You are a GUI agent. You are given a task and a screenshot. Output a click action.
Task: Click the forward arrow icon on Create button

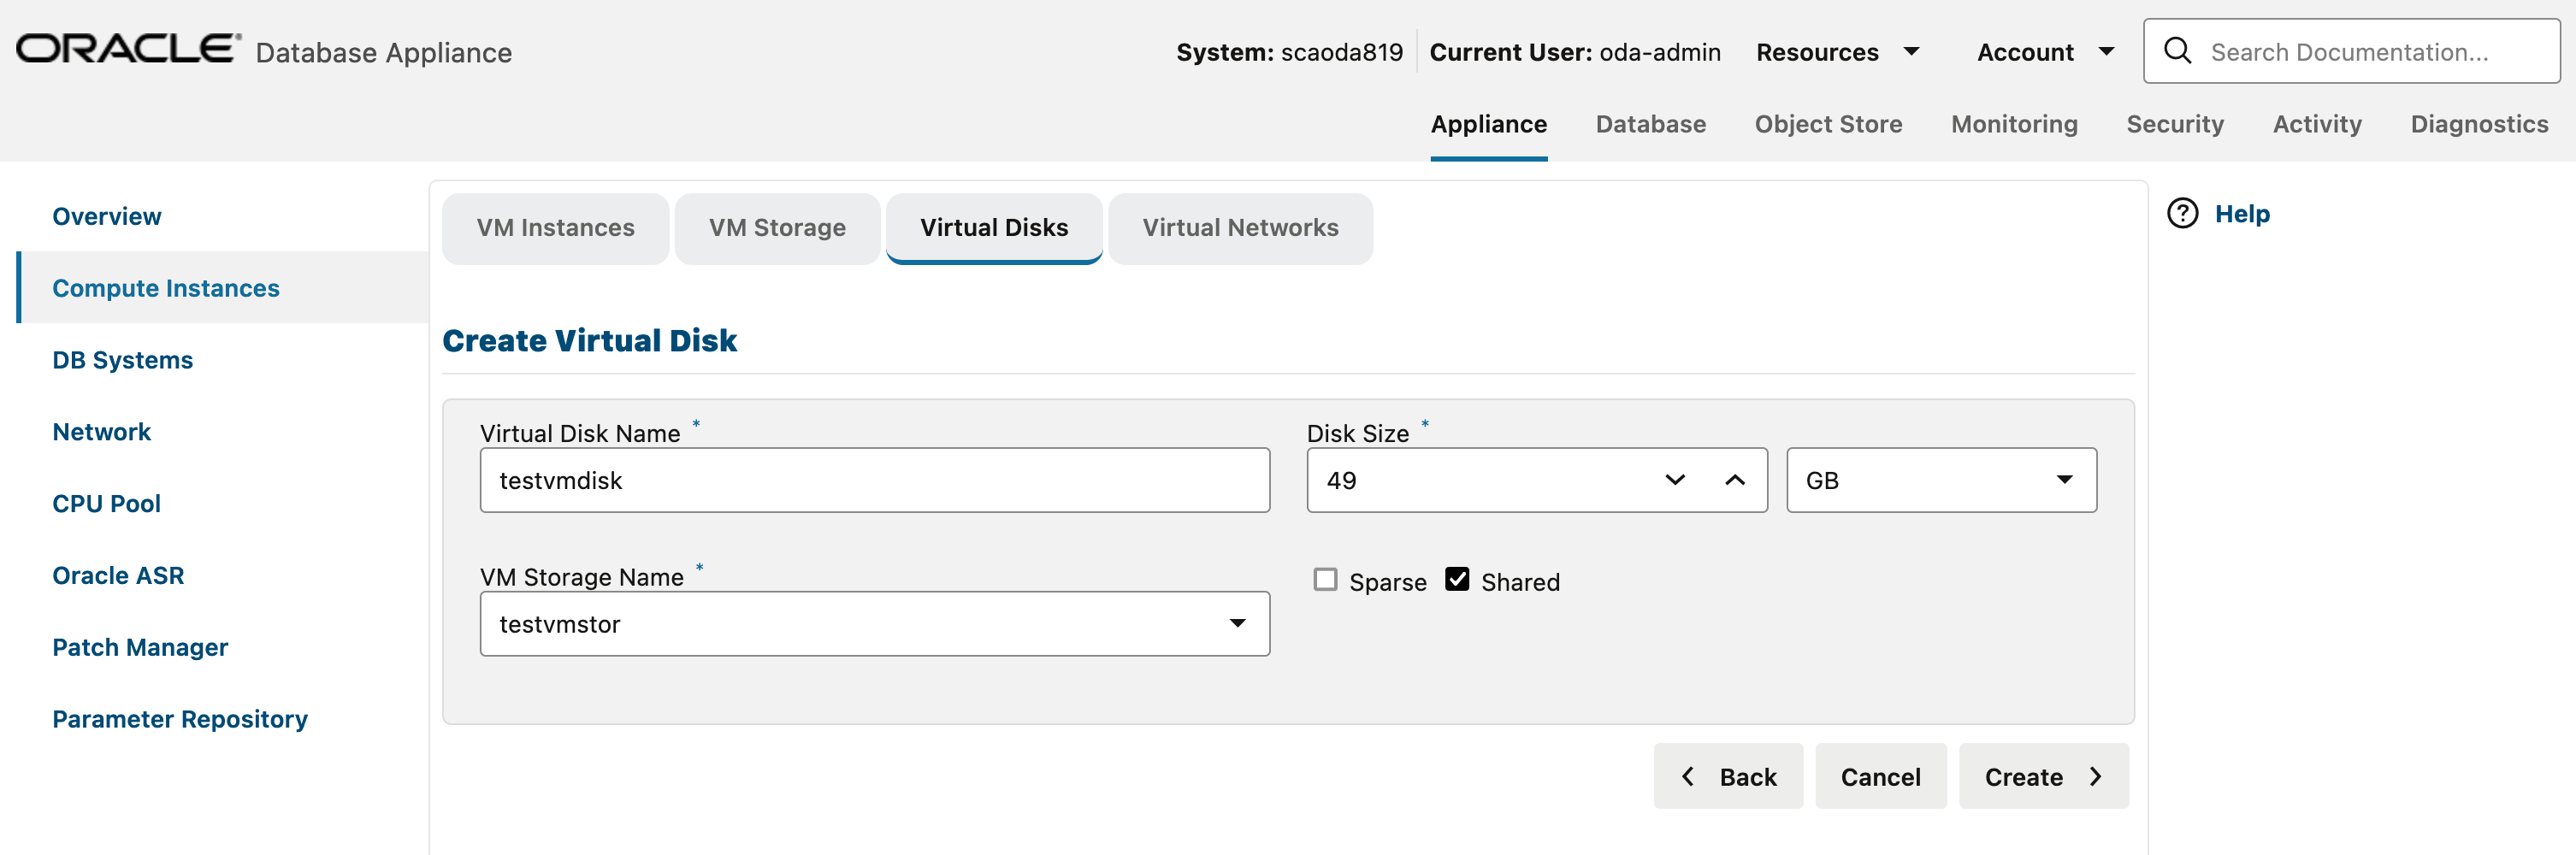[x=2097, y=776]
